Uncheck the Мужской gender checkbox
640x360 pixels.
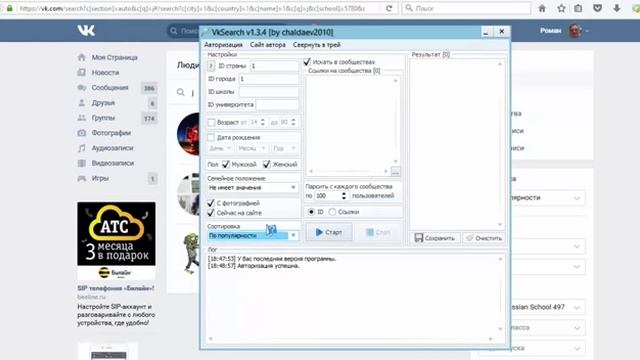226,164
